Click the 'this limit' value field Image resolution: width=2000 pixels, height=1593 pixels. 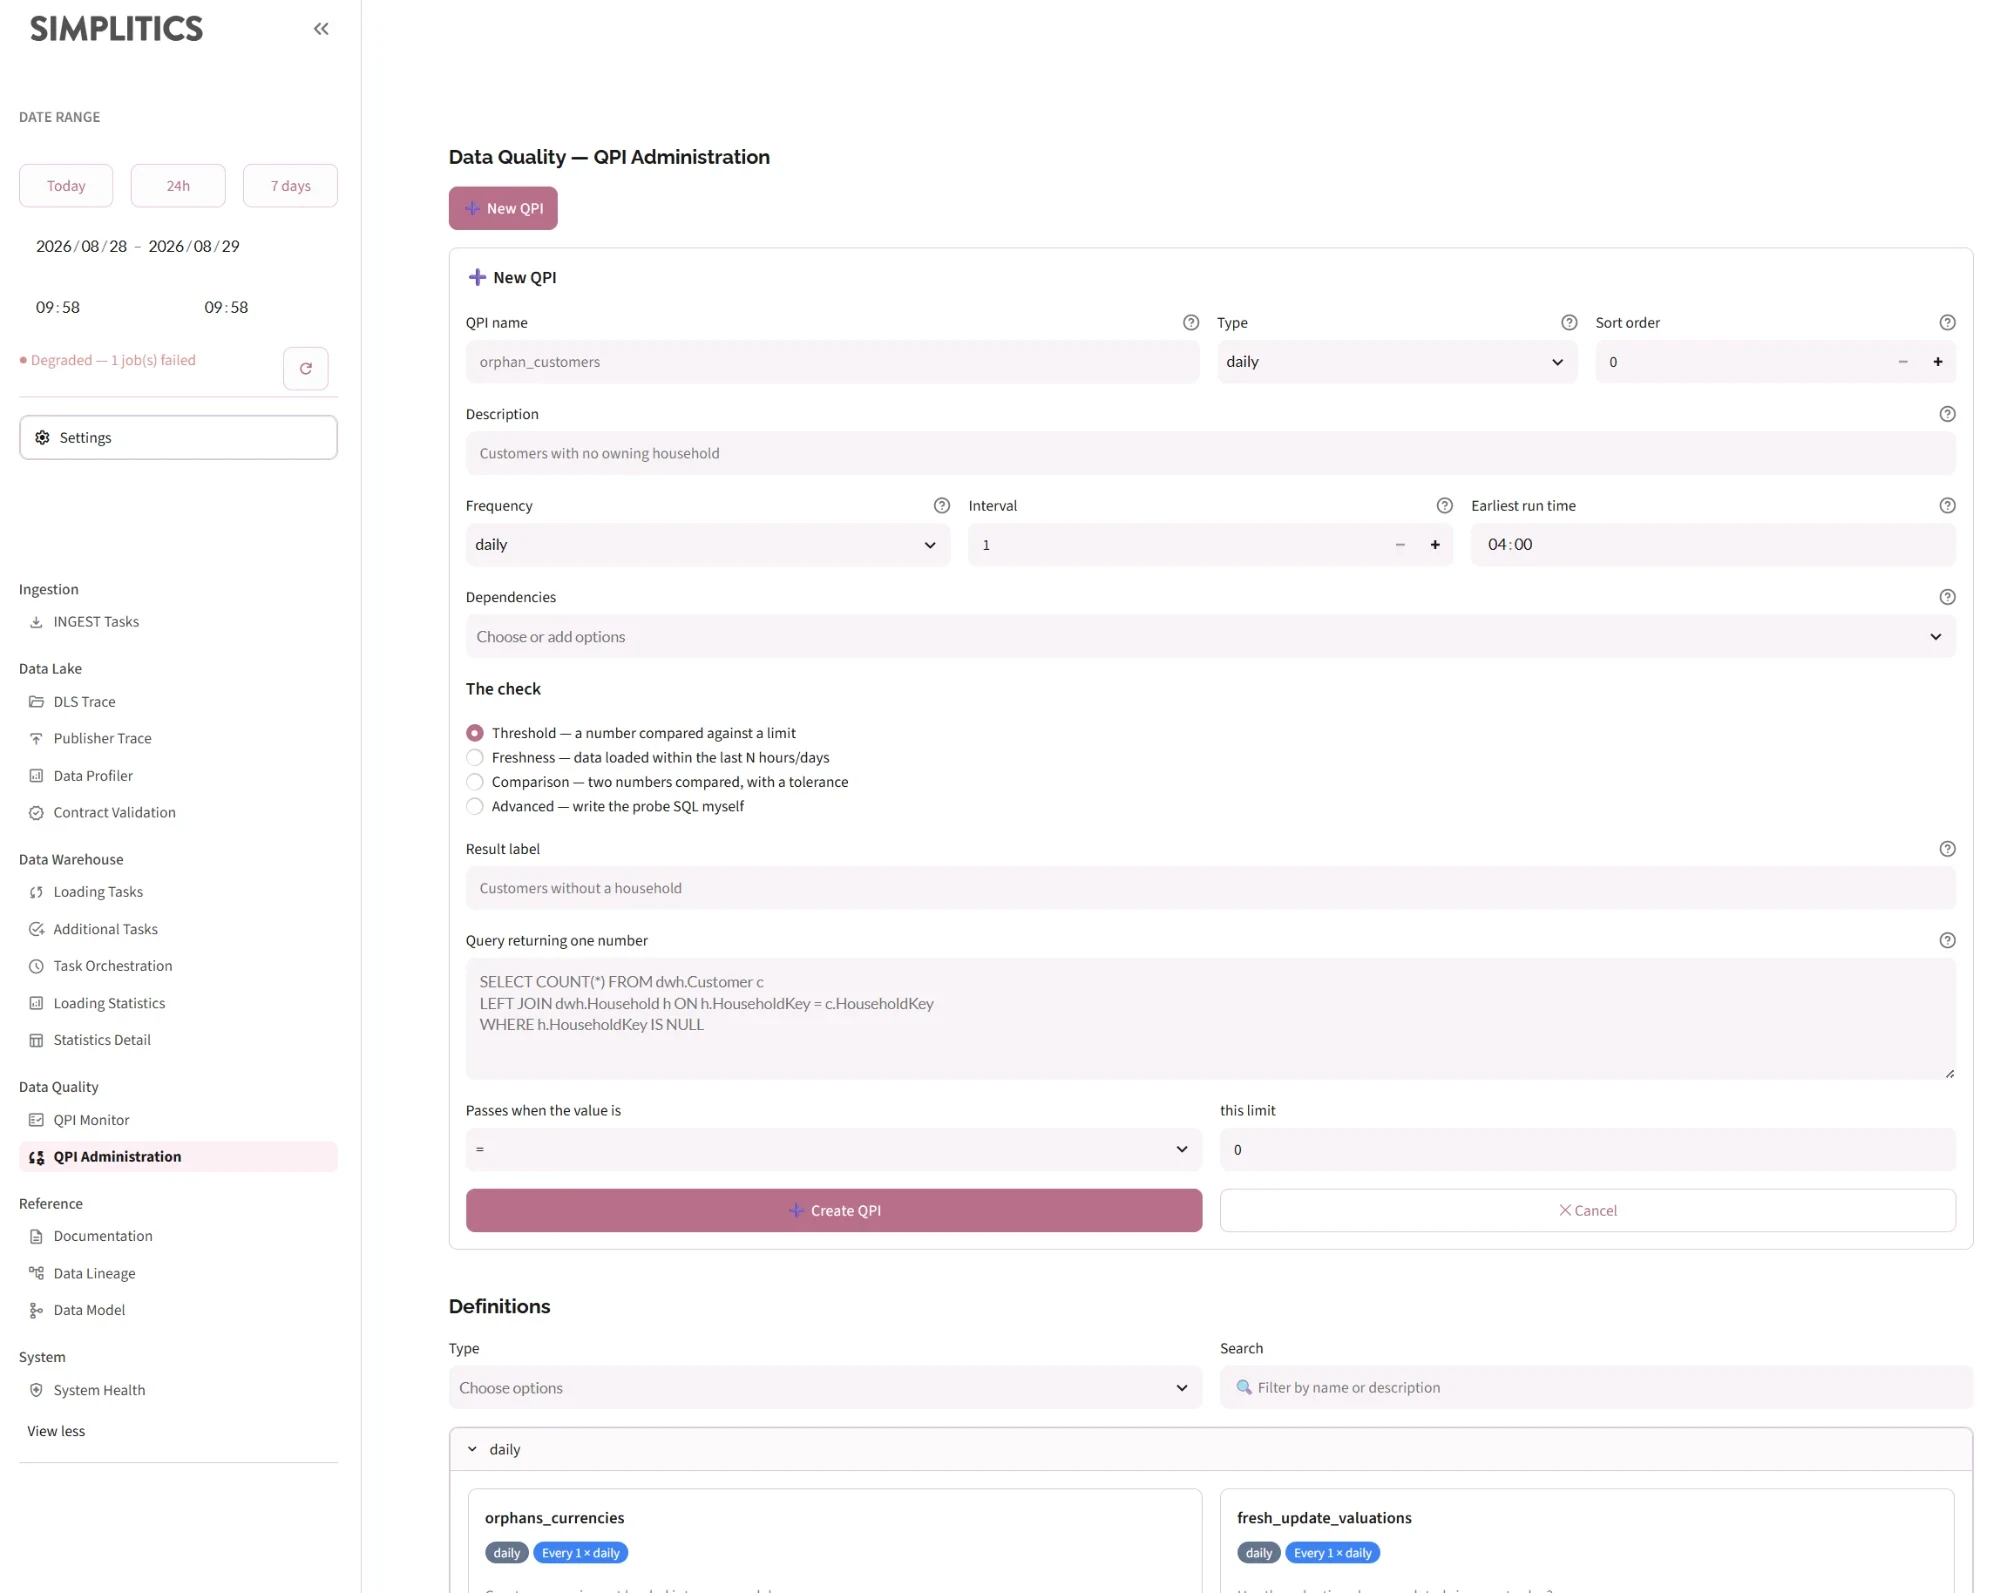pyautogui.click(x=1587, y=1150)
